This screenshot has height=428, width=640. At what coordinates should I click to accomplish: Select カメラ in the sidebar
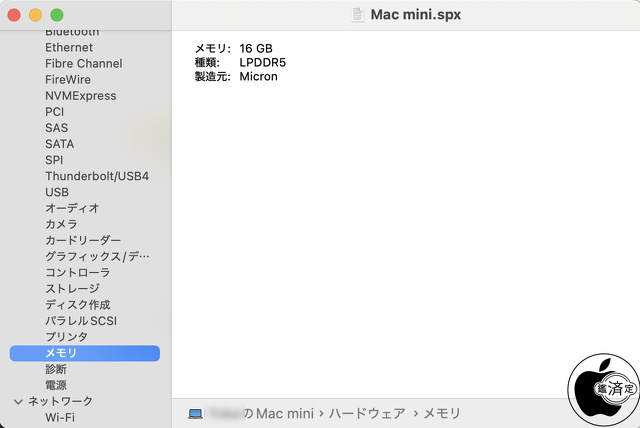coord(61,224)
